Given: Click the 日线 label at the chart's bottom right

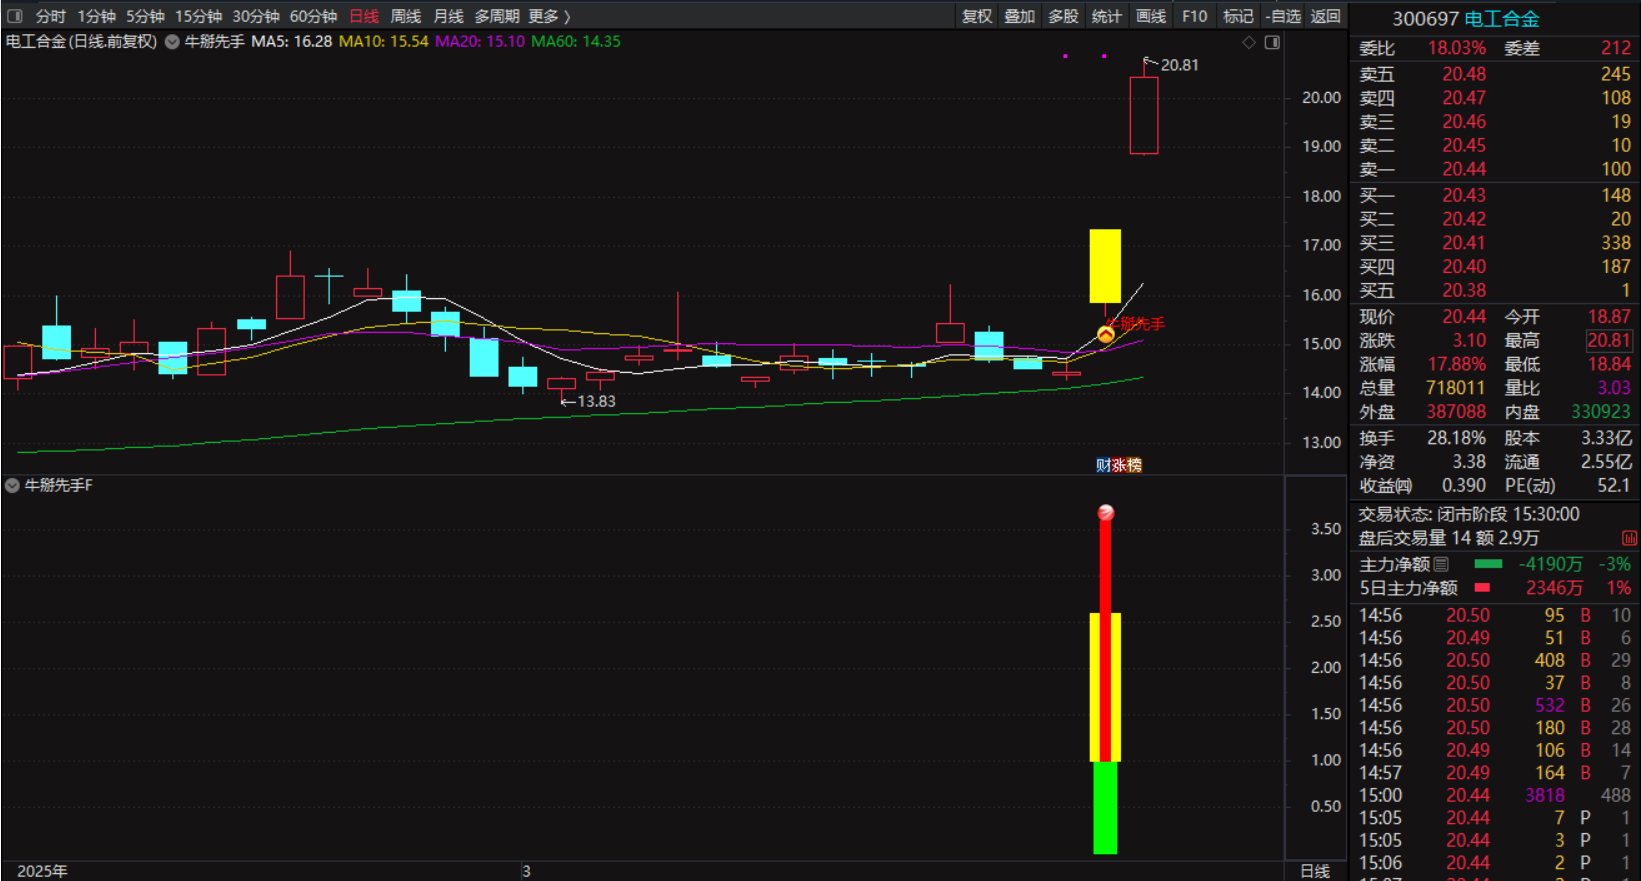Looking at the screenshot, I should point(1314,871).
